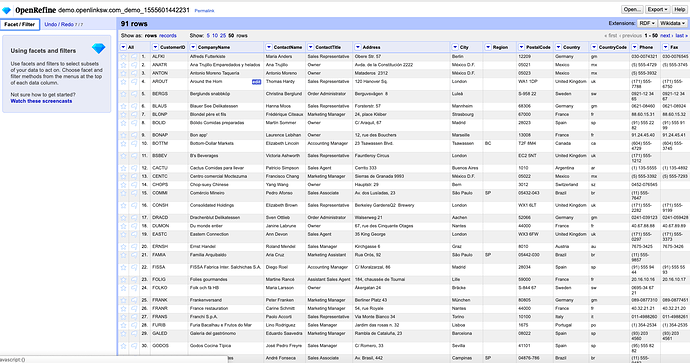The image size is (690, 363).
Task: Select the Facet / Filter tab
Action: [20, 25]
